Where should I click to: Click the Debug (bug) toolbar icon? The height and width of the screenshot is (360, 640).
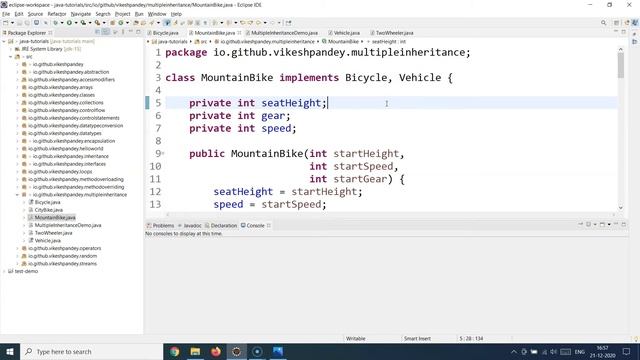(55, 23)
